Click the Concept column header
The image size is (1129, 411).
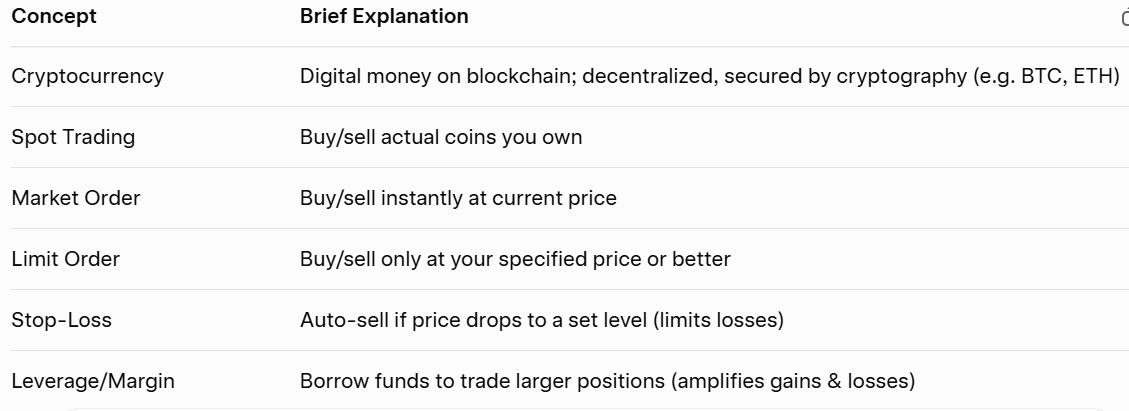point(52,16)
